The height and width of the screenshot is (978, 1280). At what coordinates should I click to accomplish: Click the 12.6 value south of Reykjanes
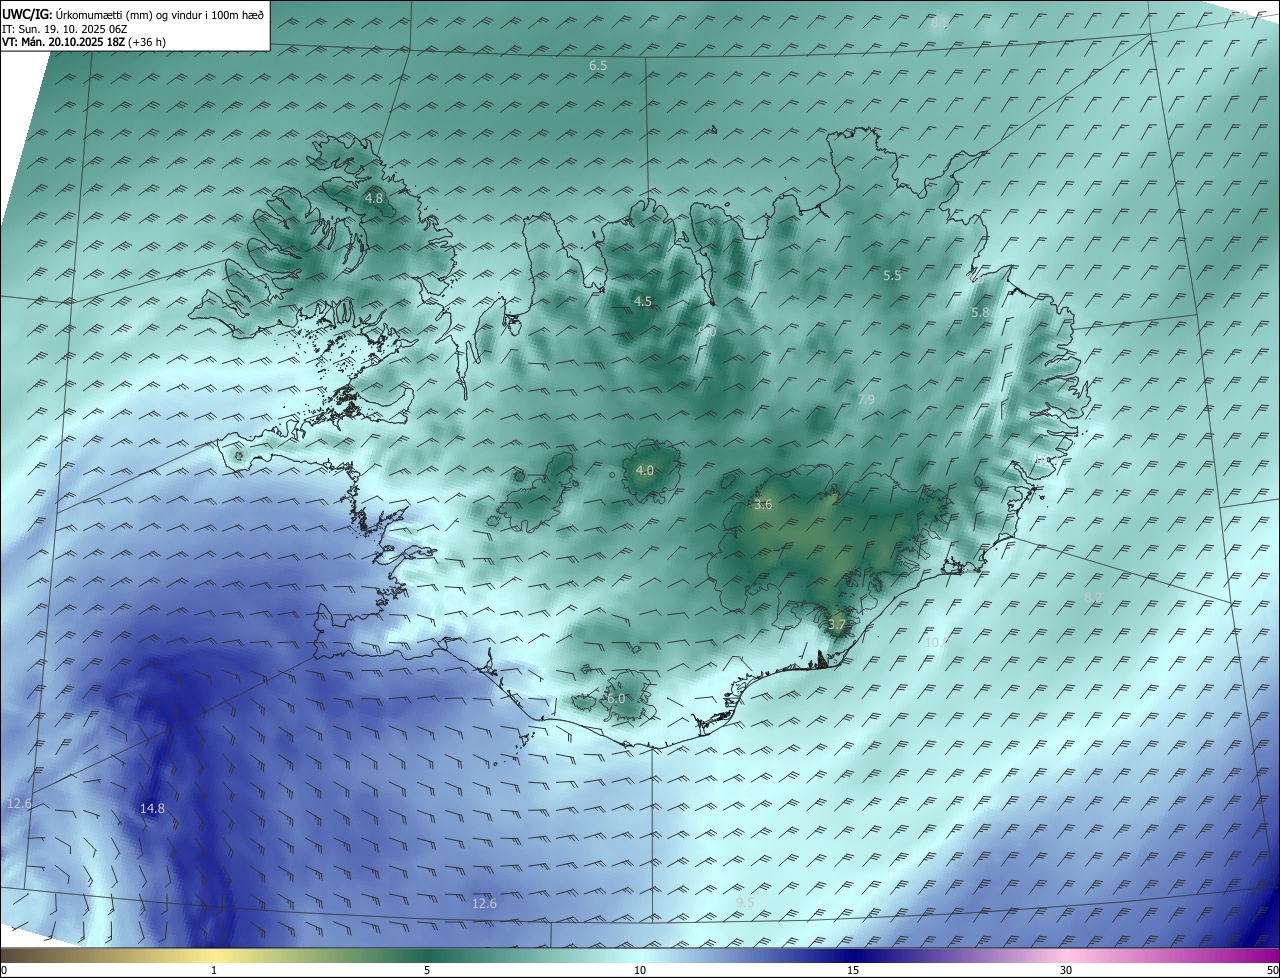484,903
